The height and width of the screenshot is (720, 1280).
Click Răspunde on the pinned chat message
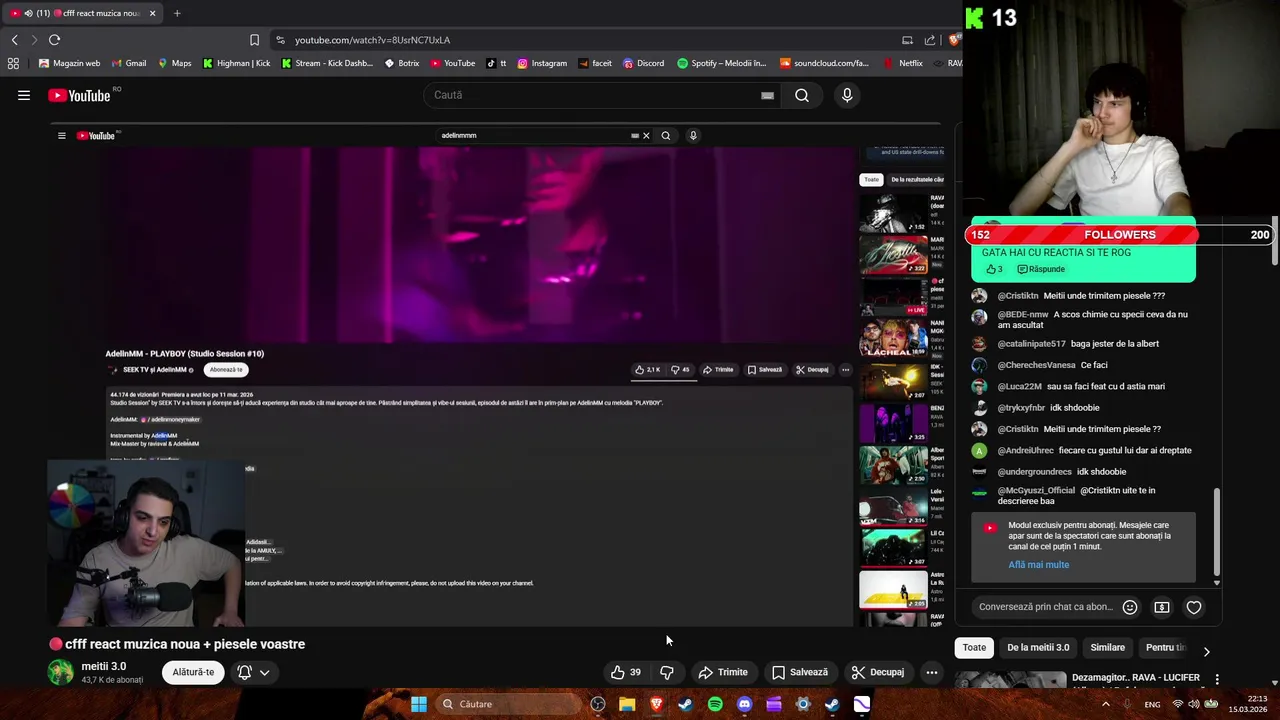pos(1041,269)
